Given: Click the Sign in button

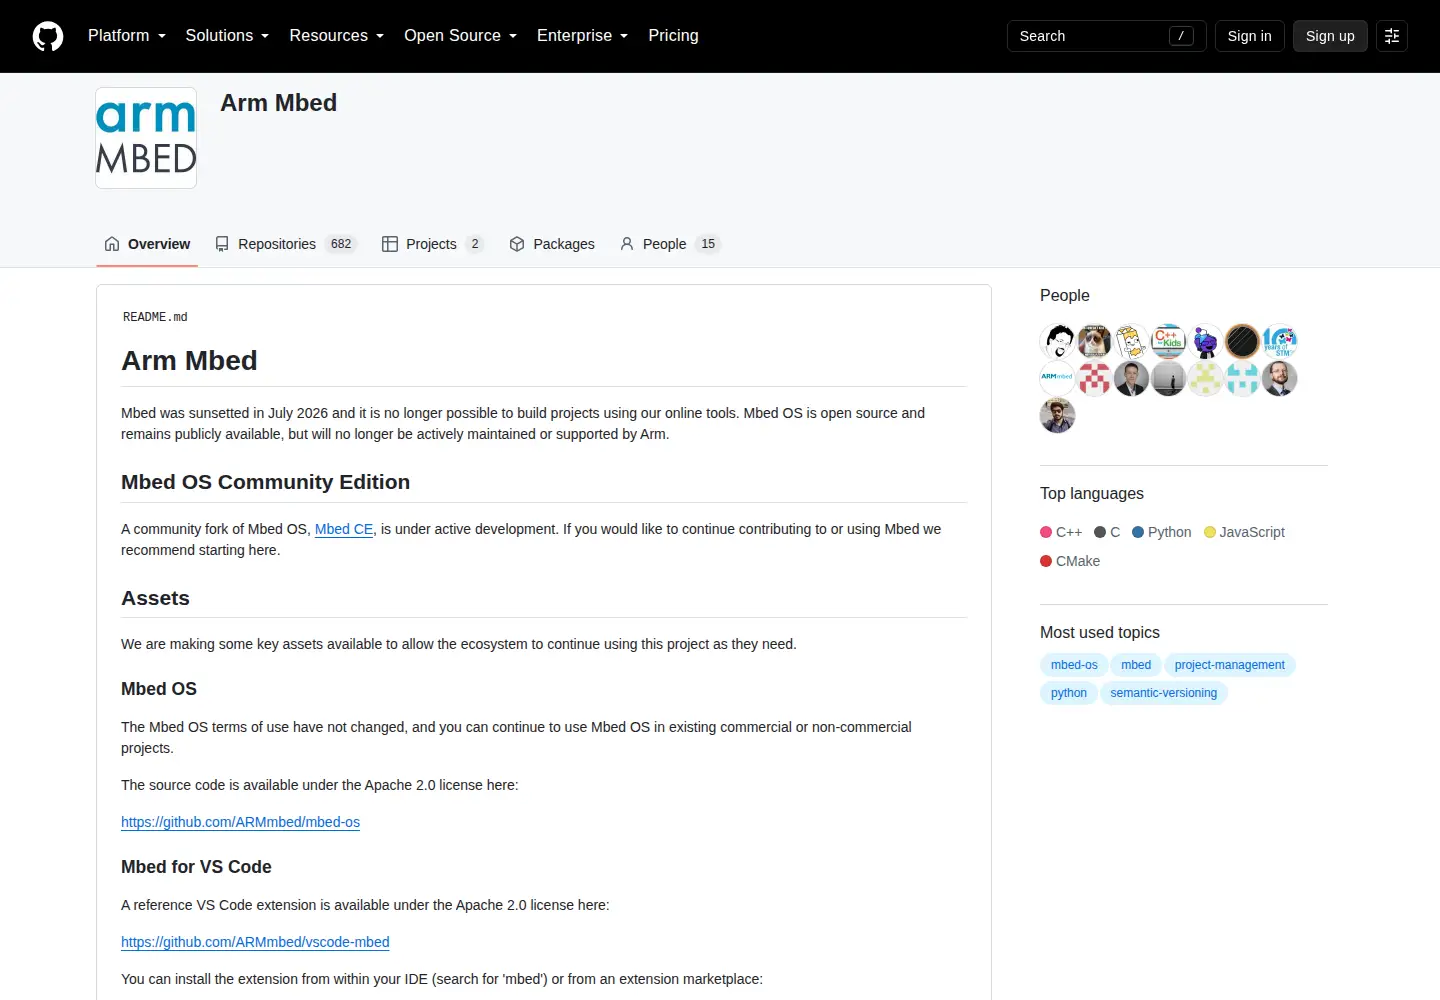Looking at the screenshot, I should pyautogui.click(x=1249, y=36).
